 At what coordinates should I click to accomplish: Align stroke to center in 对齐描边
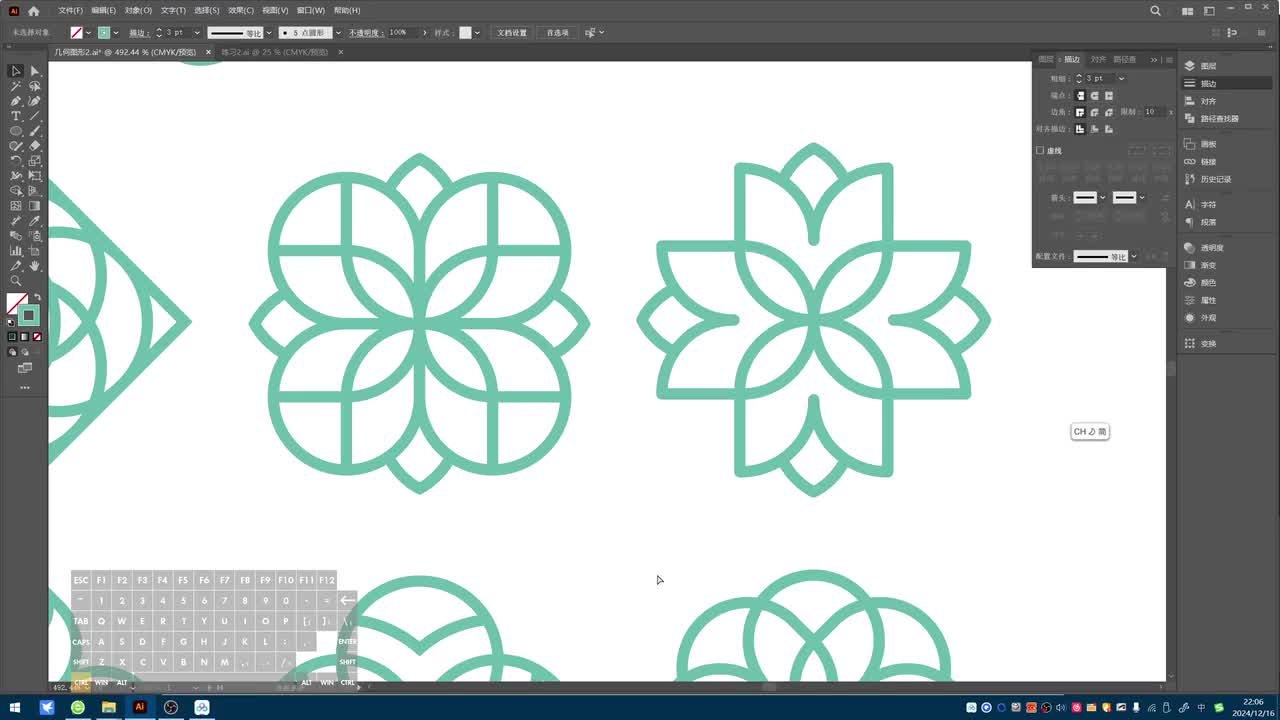tap(1080, 129)
